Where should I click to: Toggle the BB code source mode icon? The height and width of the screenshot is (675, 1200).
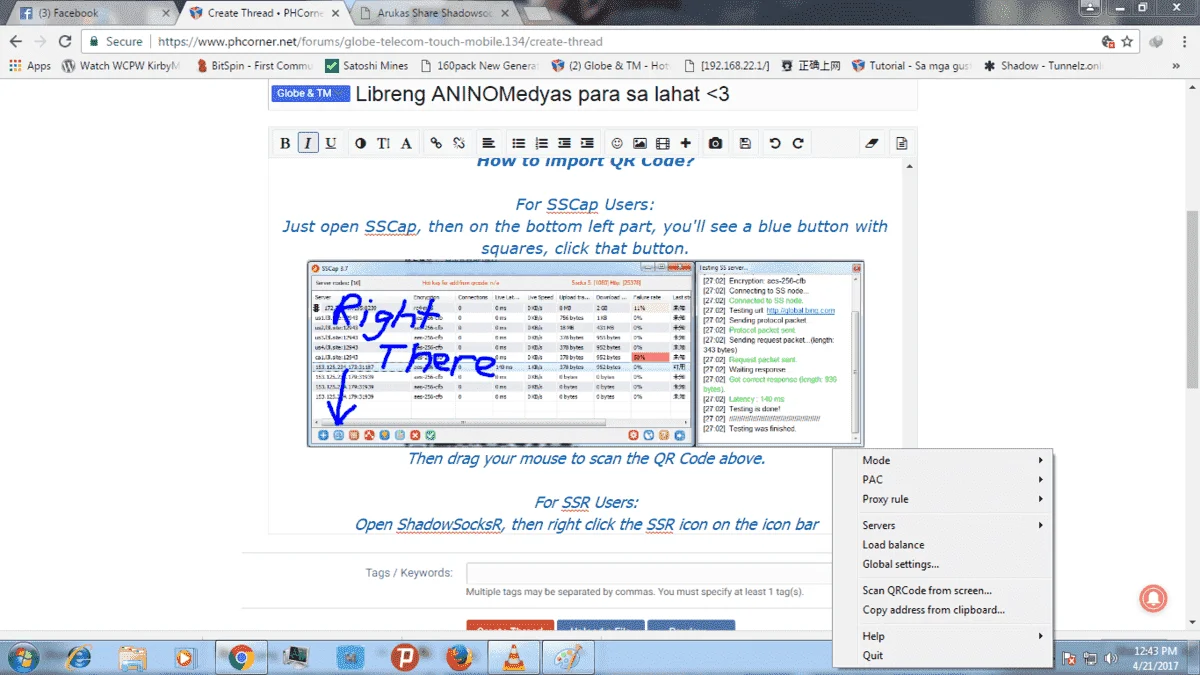pos(901,143)
